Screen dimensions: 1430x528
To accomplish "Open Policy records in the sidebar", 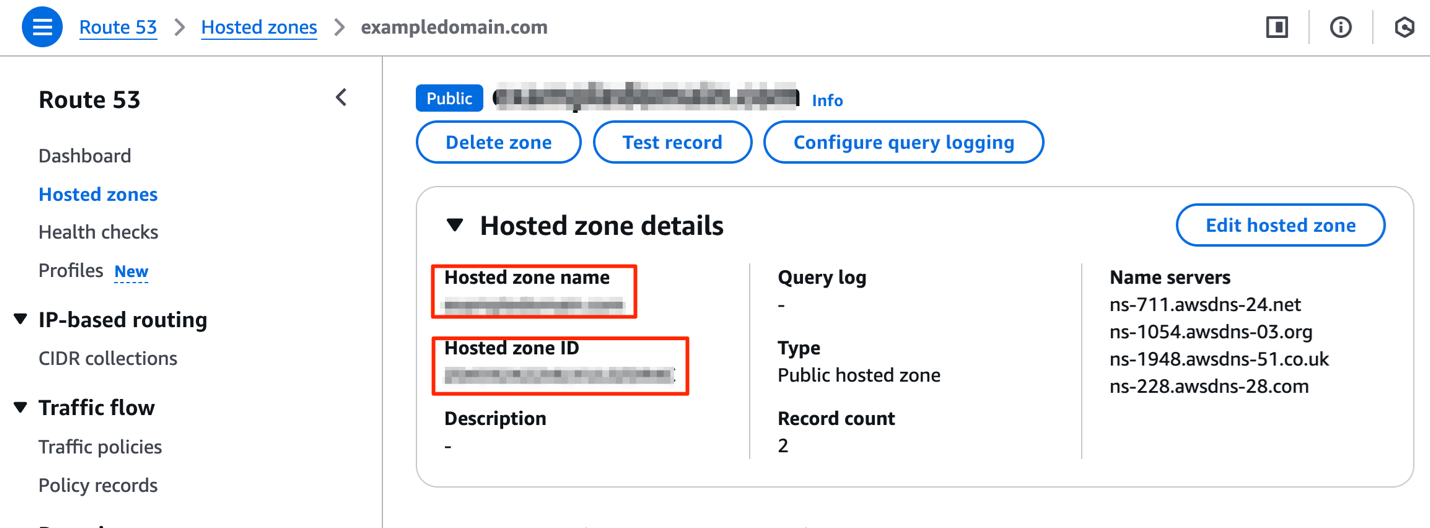I will tap(98, 485).
